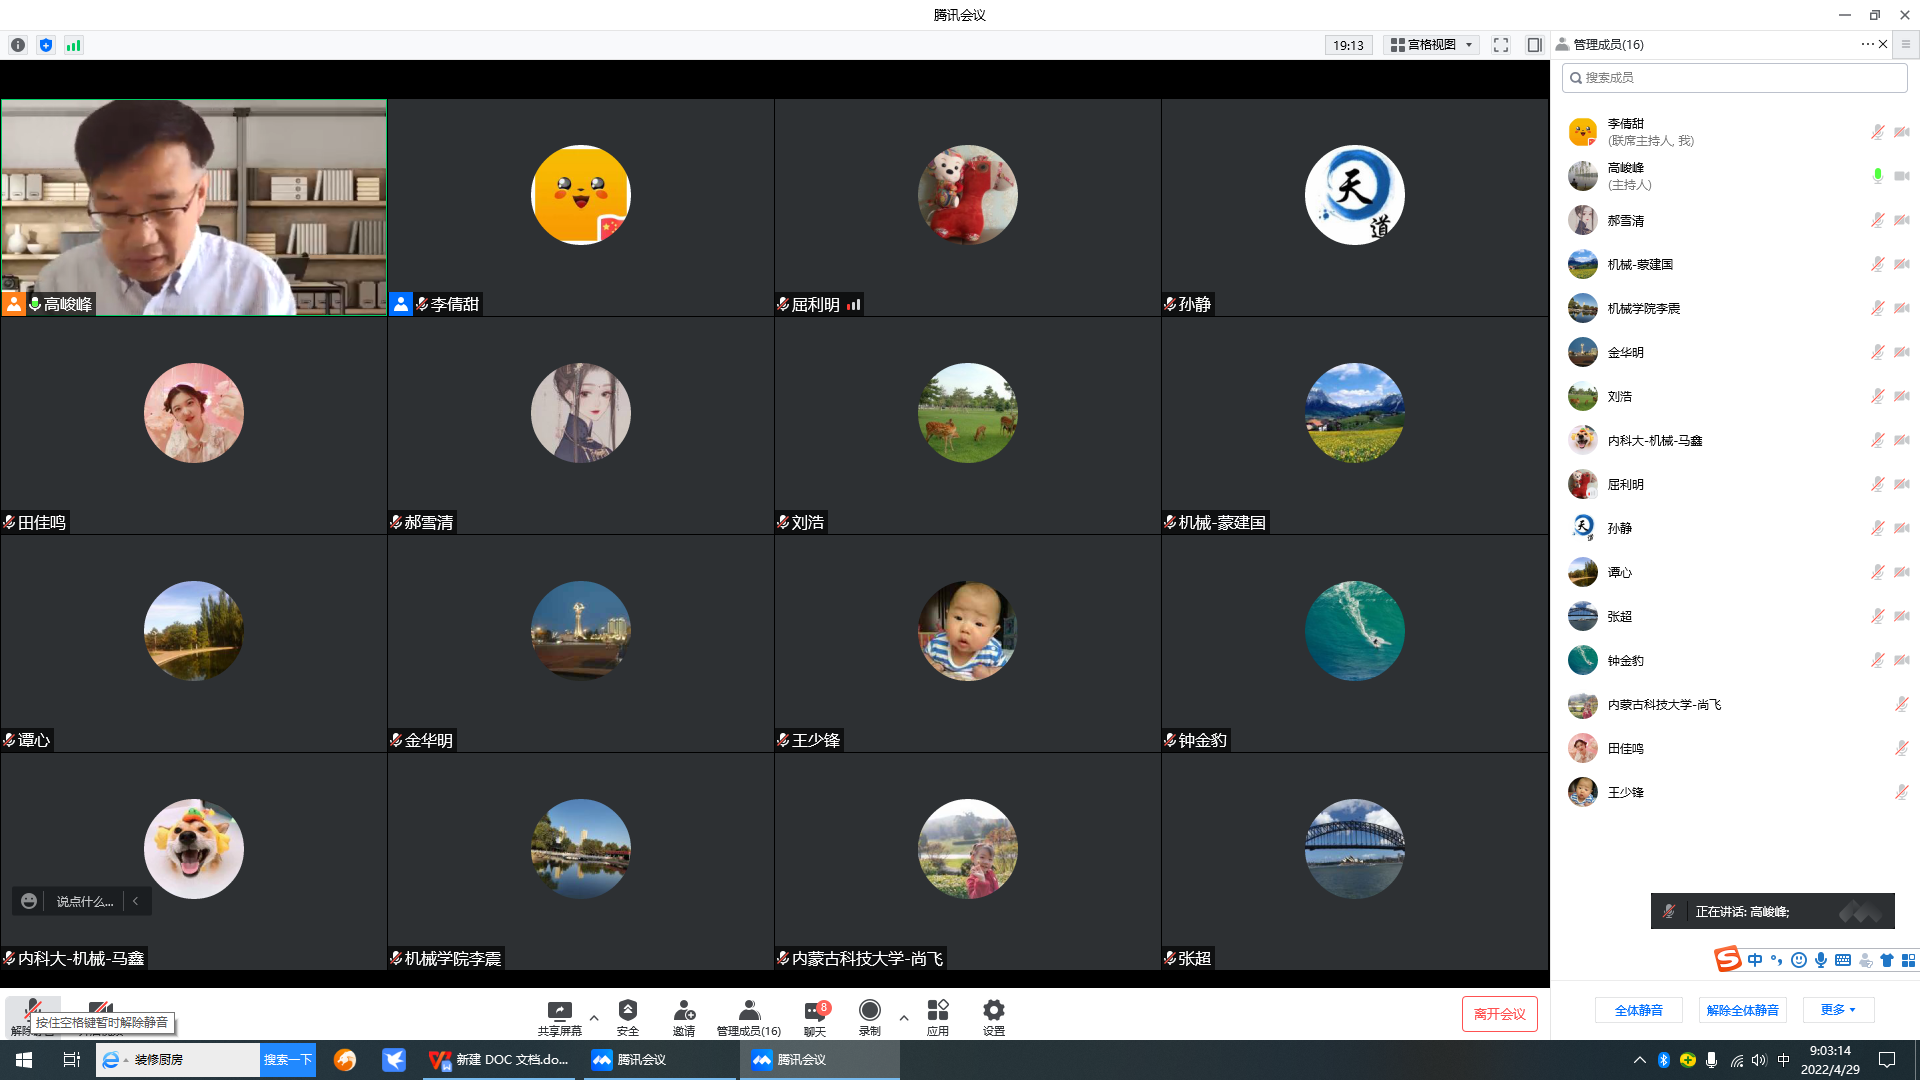Expand share screen options arrow
Viewport: 1920px width, 1080px height.
[594, 1018]
